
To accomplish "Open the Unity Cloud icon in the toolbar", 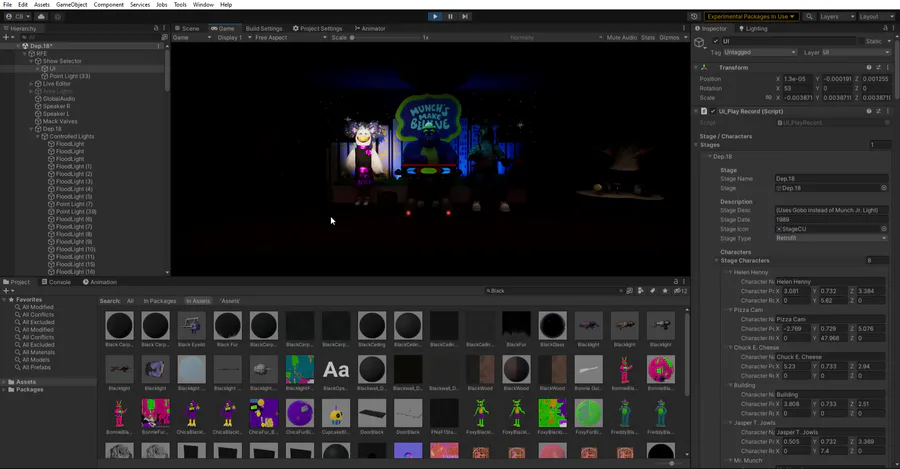I will click(41, 17).
